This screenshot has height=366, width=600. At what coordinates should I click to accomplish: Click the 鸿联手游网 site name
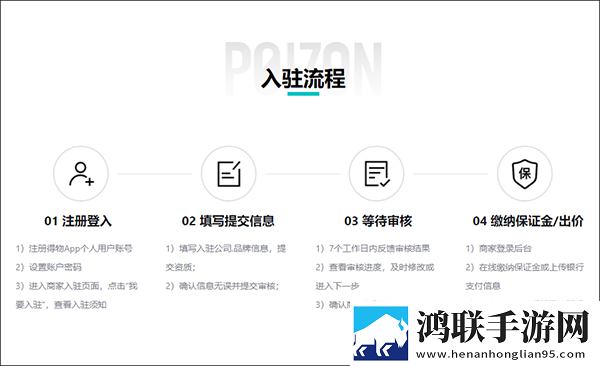[503, 327]
